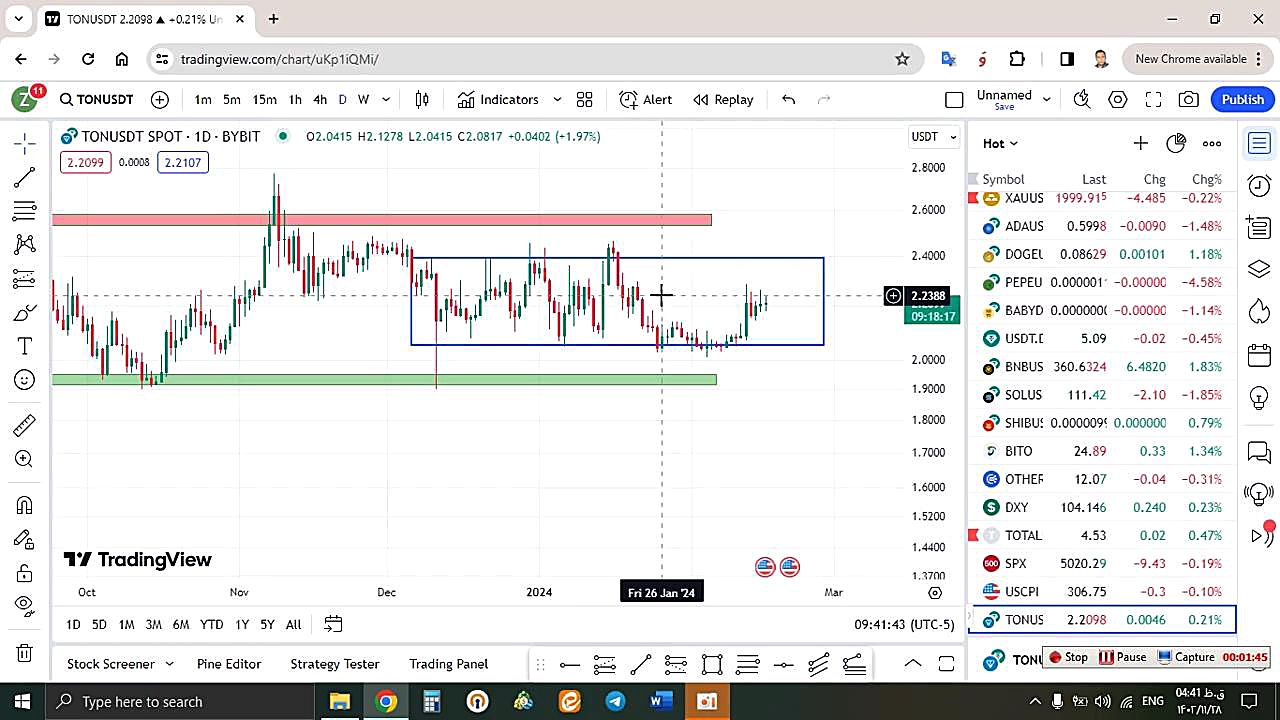Remove drawings with the trash icon
This screenshot has width=1280, height=720.
25,653
